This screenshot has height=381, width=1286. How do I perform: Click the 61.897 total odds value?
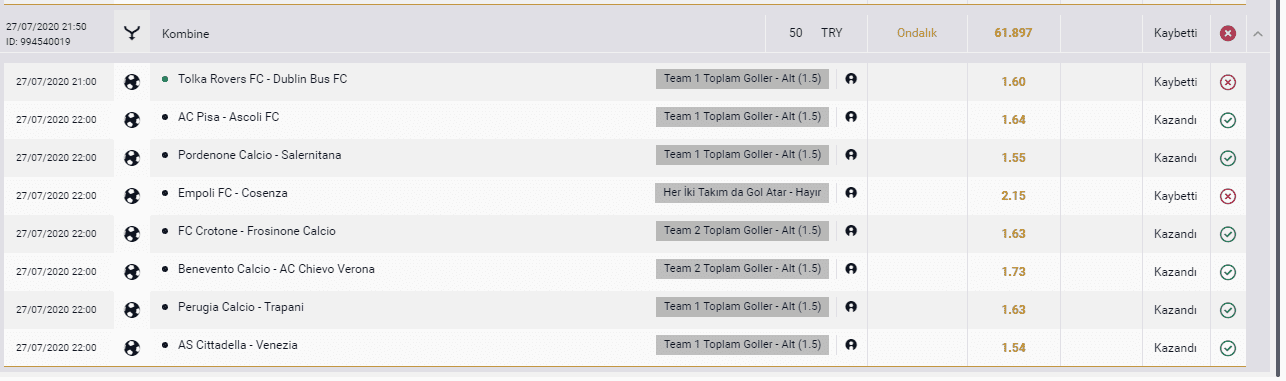(1013, 33)
